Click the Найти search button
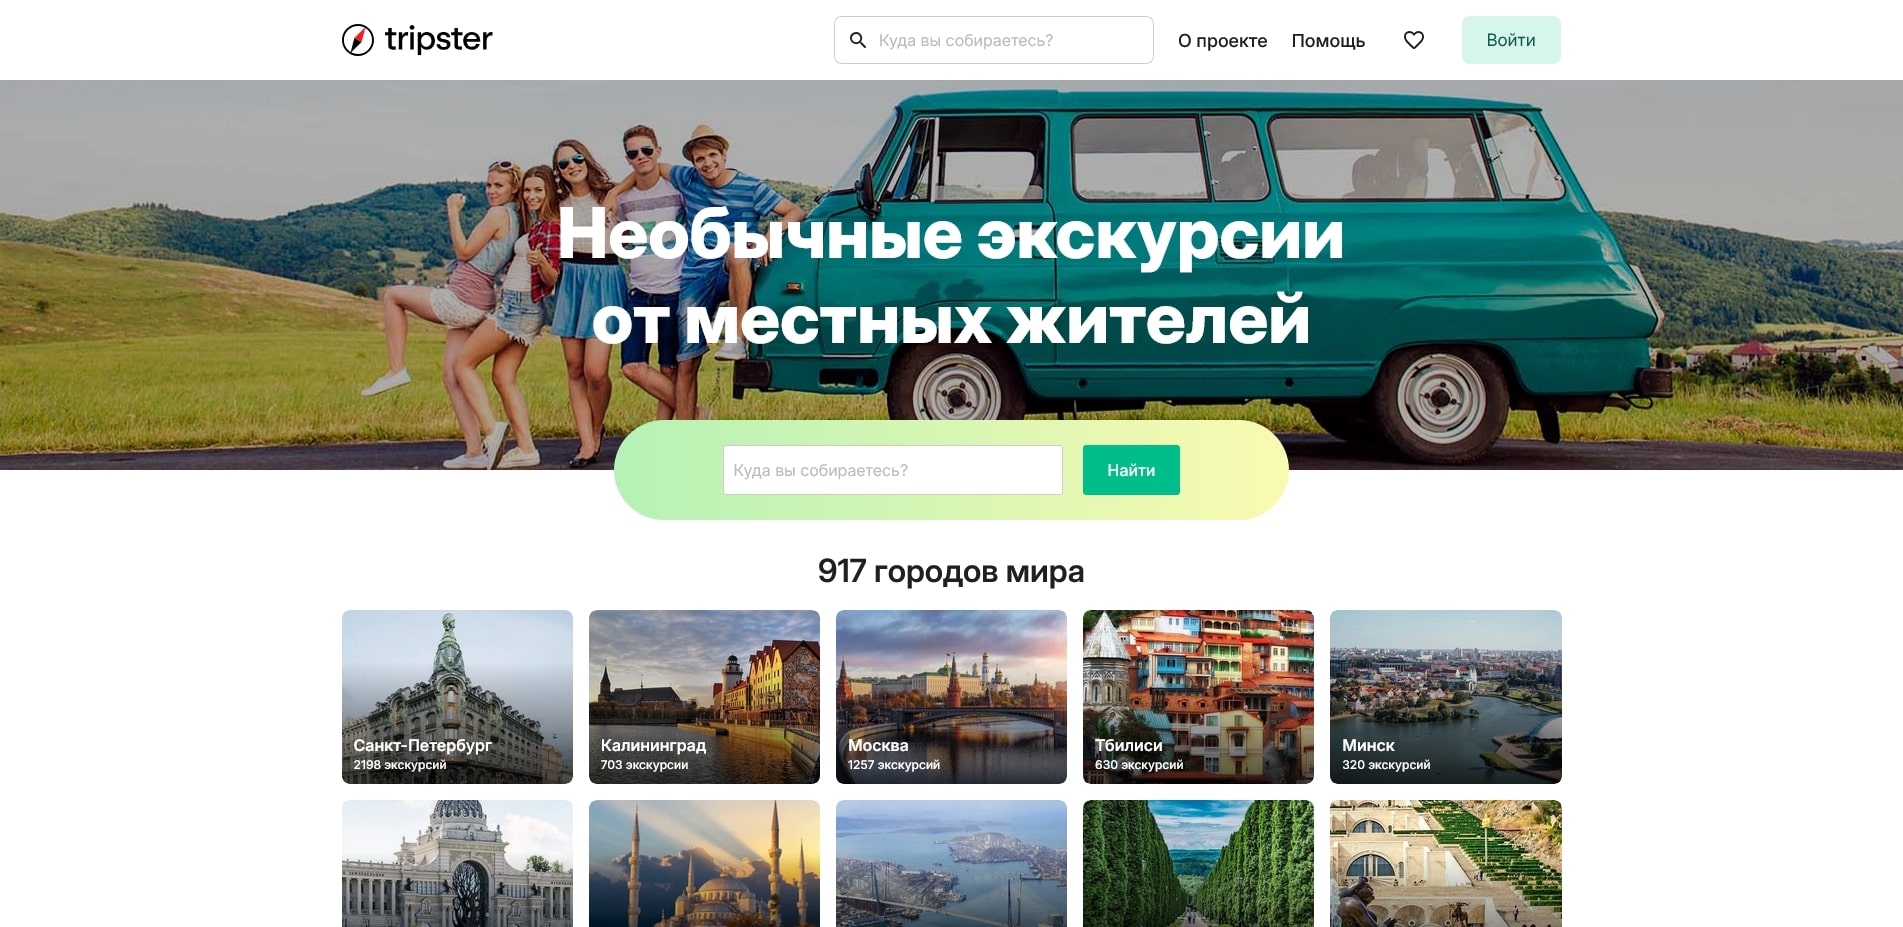Screen dimensions: 1903x927 coord(1130,470)
